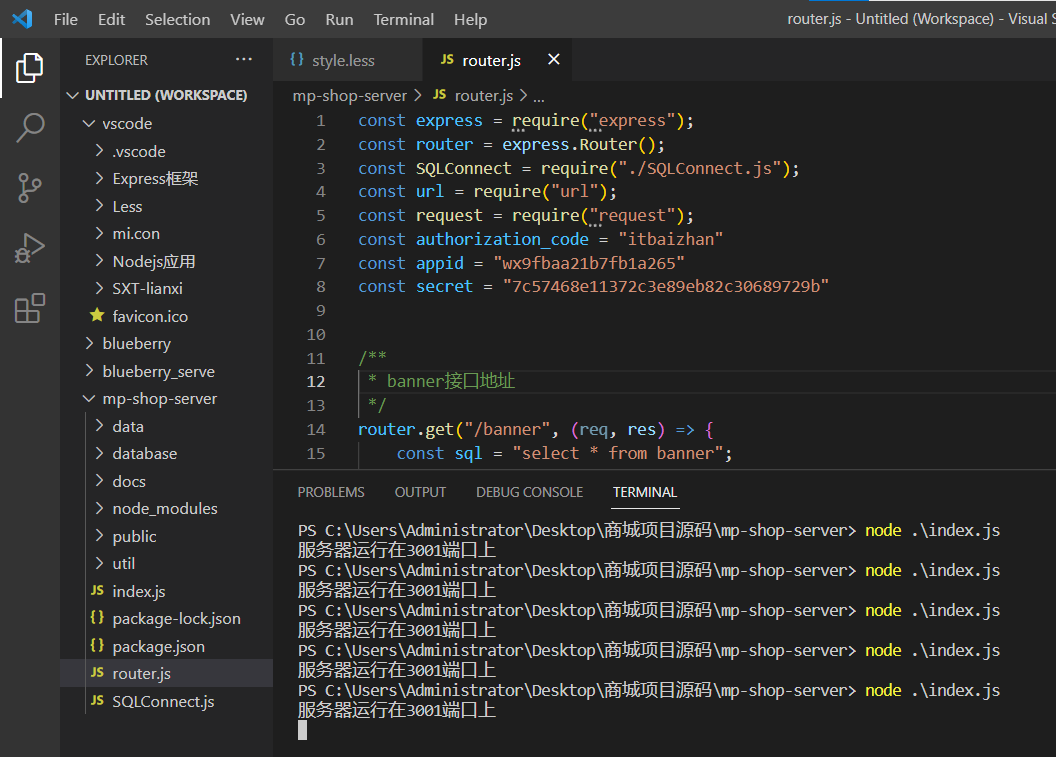Expand the docs folder
Image resolution: width=1056 pixels, height=757 pixels.
pos(100,481)
